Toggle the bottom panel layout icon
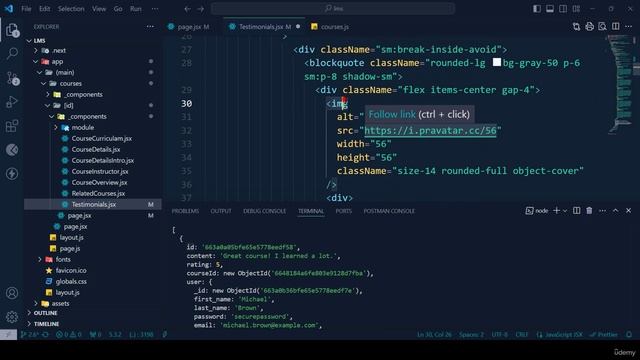This screenshot has width=640, height=360. [550, 9]
